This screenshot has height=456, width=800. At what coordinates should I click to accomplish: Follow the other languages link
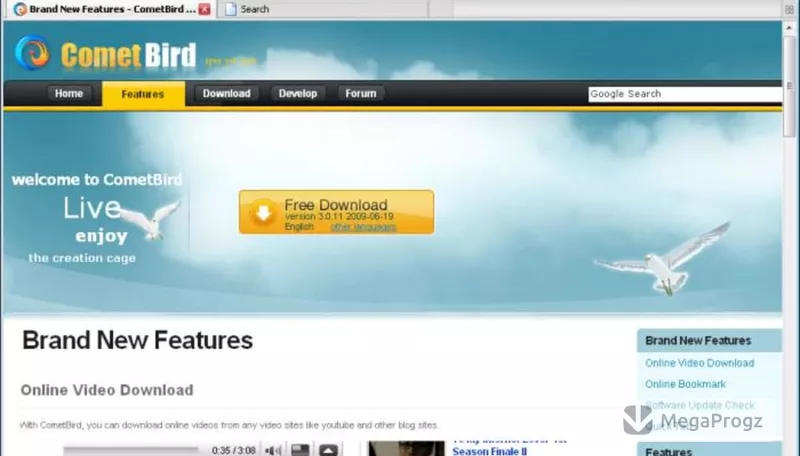point(363,226)
